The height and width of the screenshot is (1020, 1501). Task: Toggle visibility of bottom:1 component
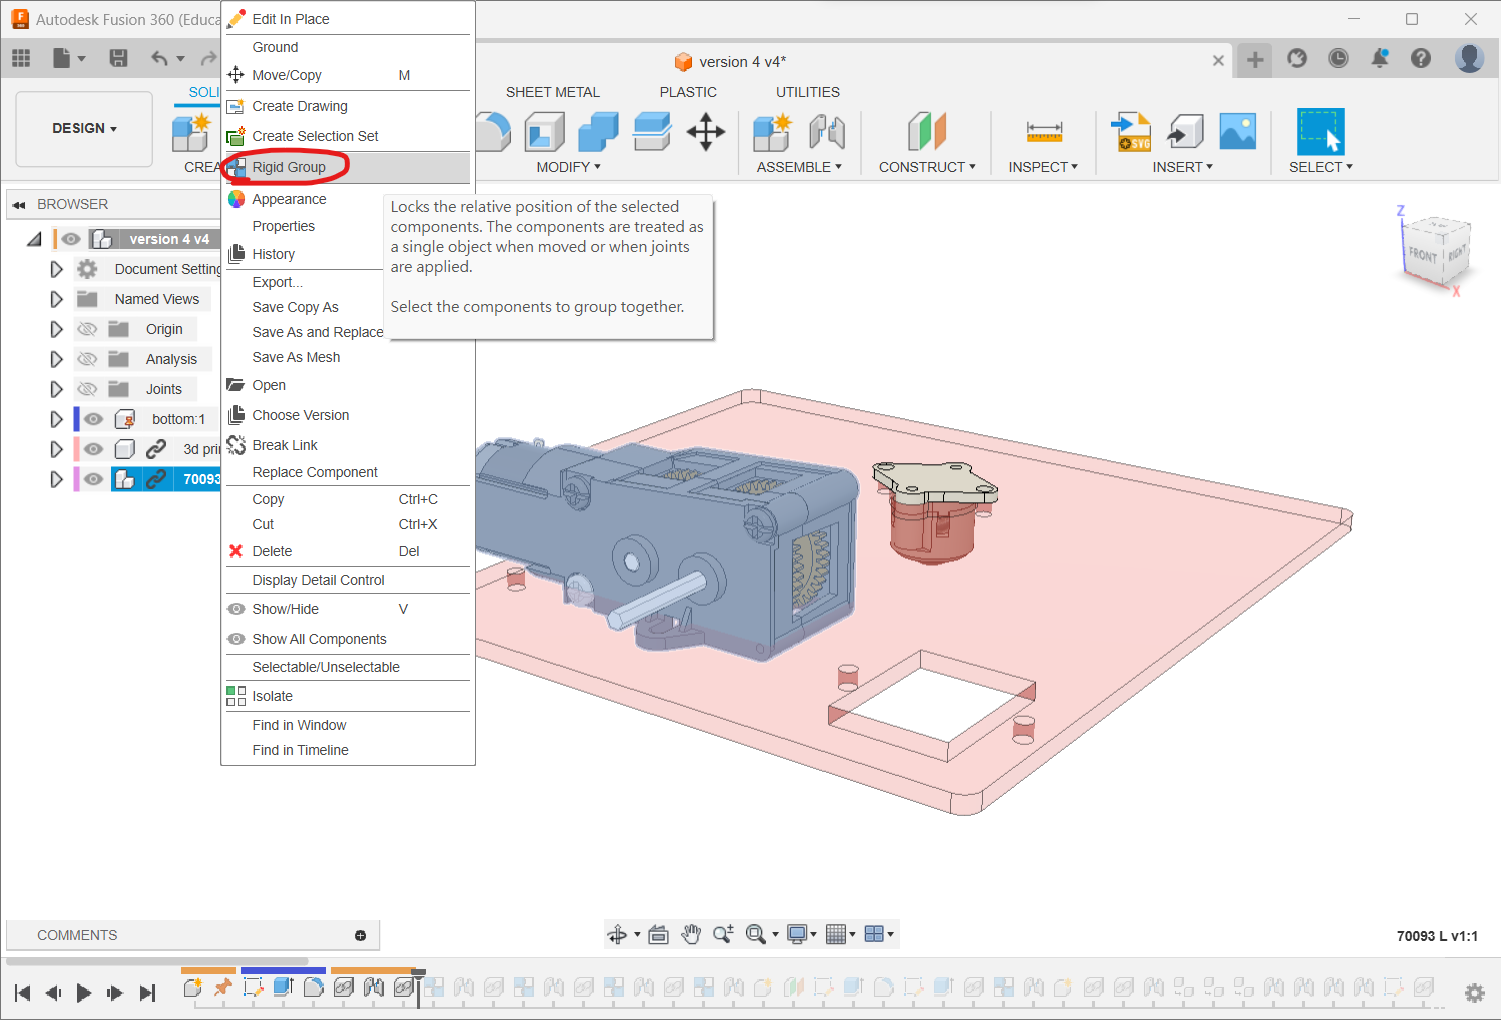pyautogui.click(x=94, y=419)
